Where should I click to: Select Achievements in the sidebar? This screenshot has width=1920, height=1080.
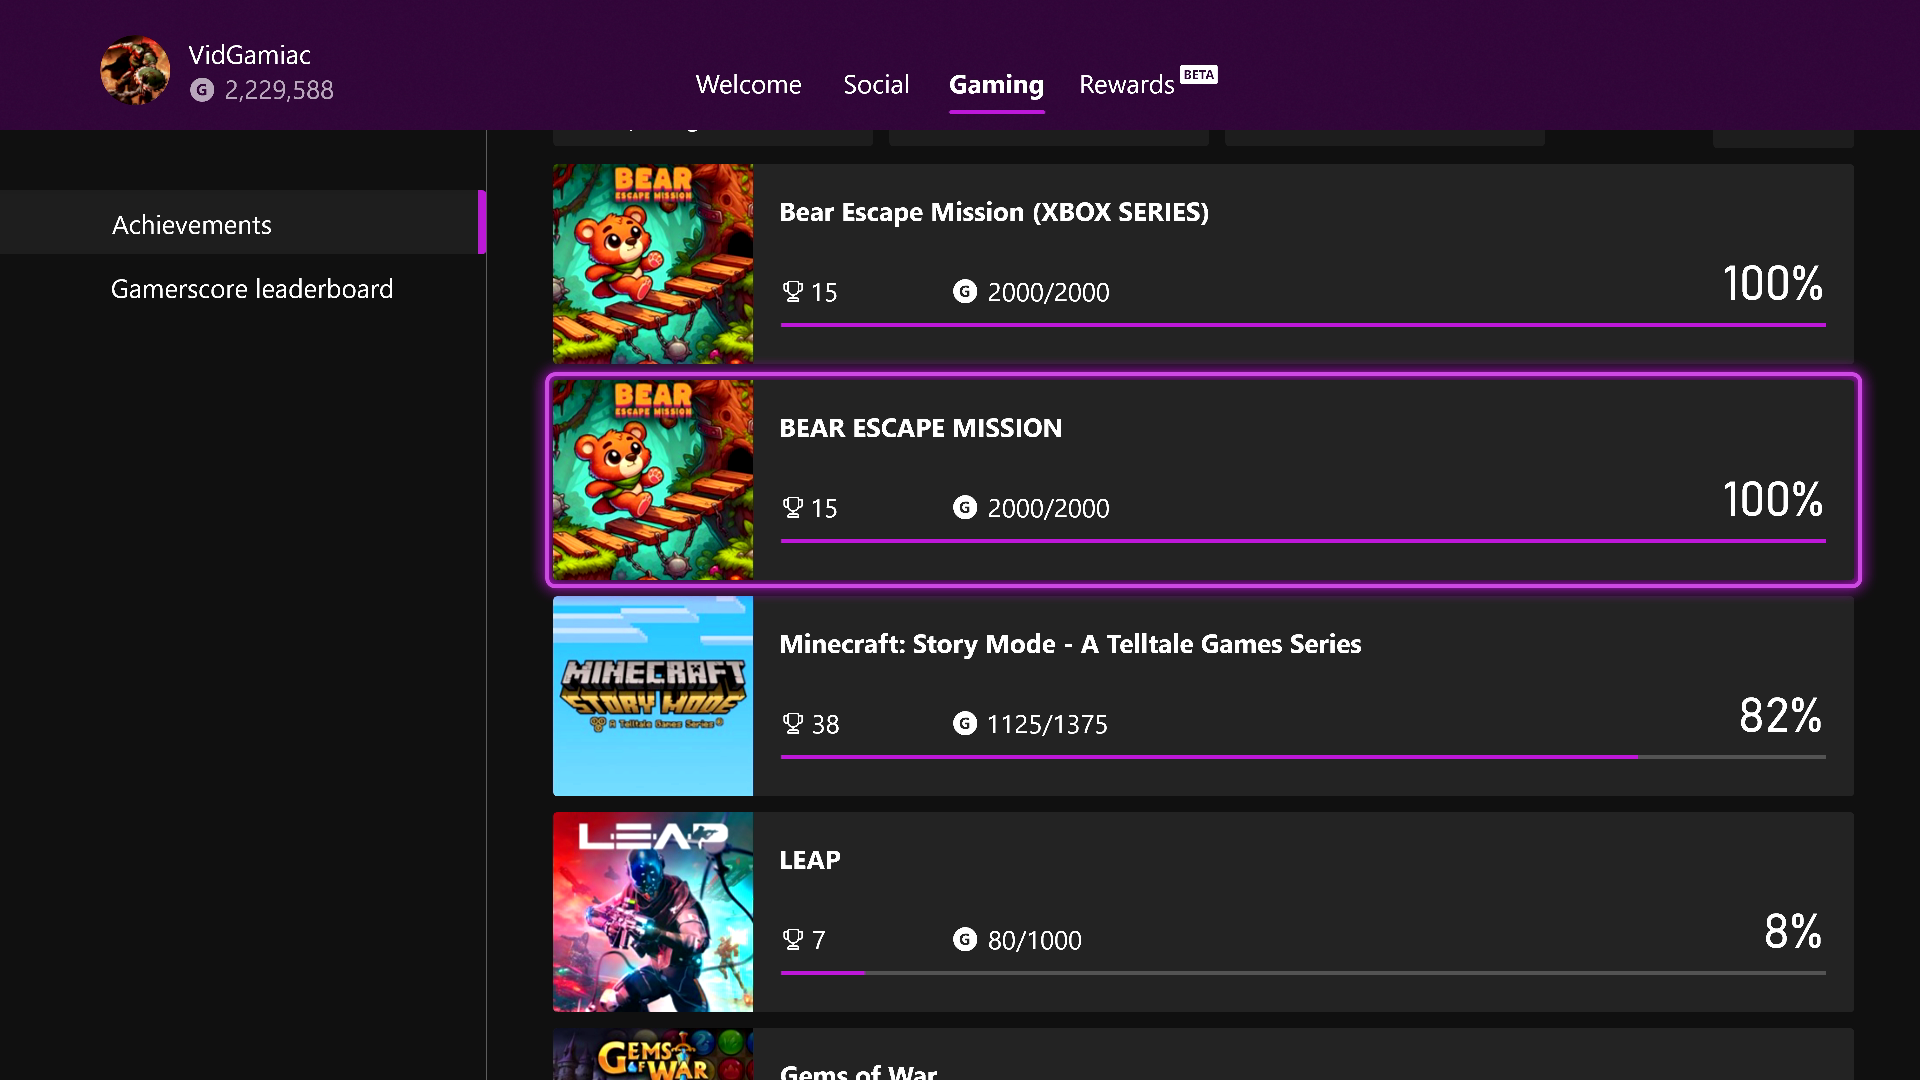tap(243, 222)
